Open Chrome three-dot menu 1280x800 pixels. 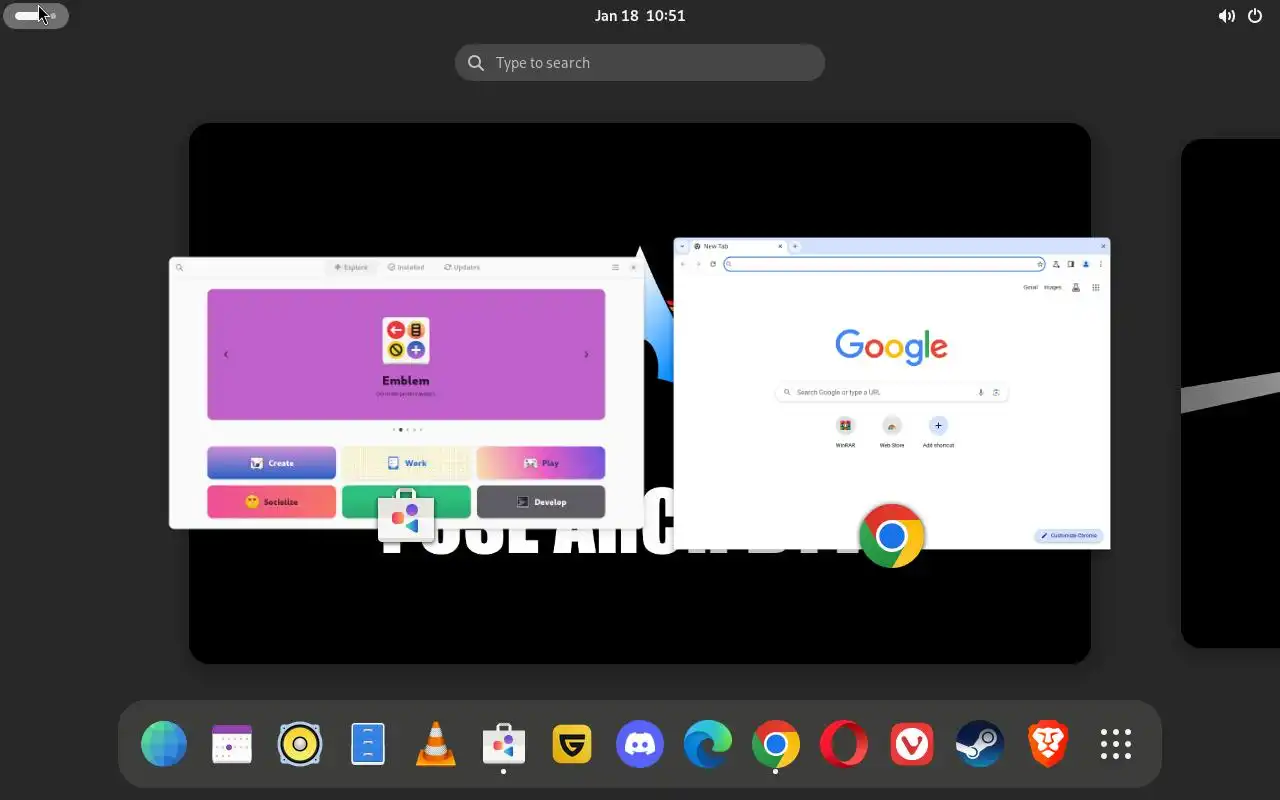click(x=1101, y=264)
